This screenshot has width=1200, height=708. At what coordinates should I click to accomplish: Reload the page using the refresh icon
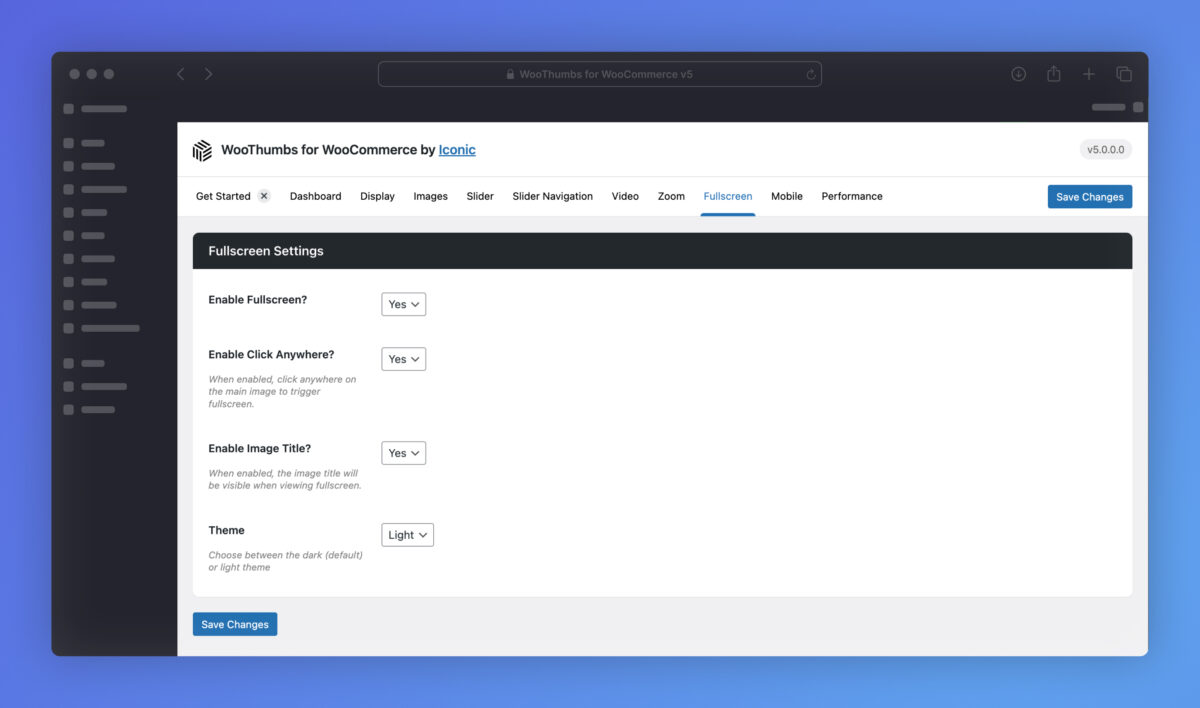811,74
